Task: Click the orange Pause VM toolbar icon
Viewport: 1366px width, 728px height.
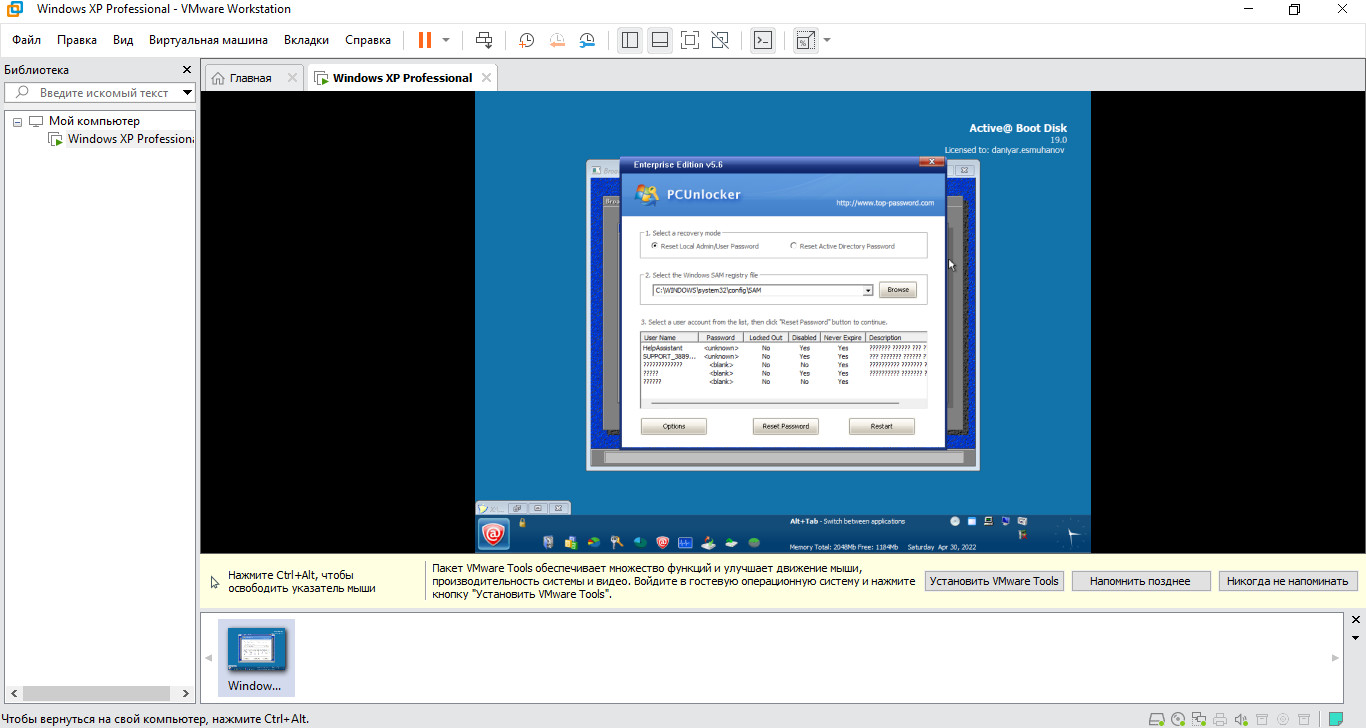Action: pos(425,40)
